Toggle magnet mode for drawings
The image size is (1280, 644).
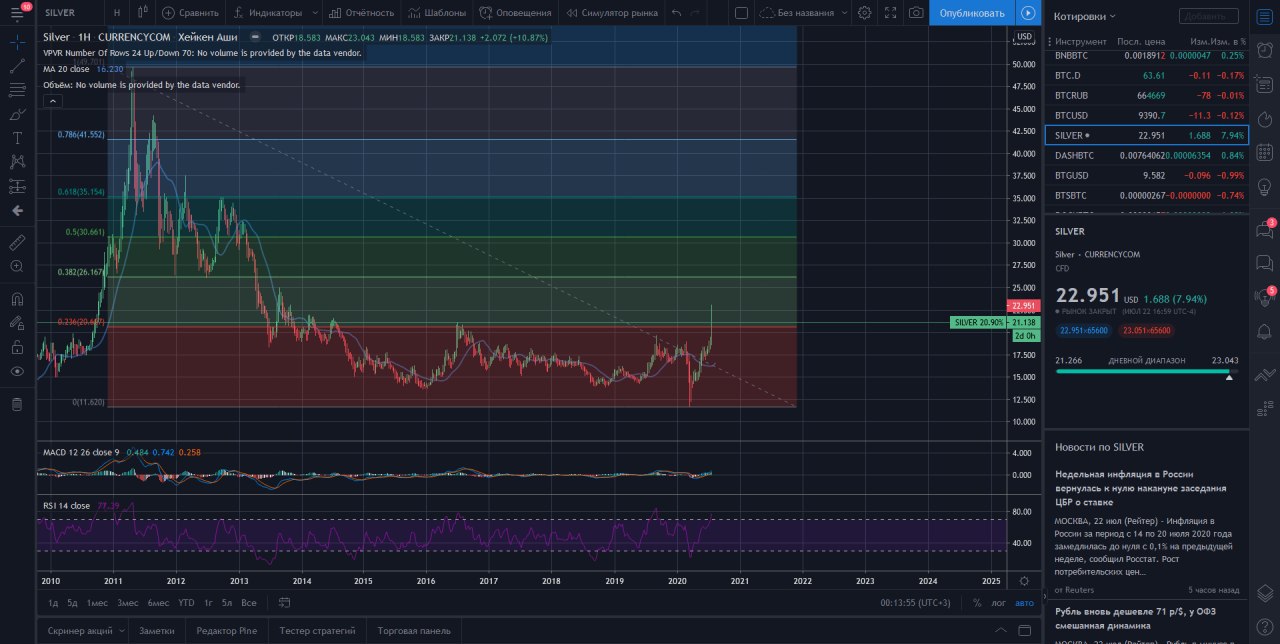(x=17, y=298)
